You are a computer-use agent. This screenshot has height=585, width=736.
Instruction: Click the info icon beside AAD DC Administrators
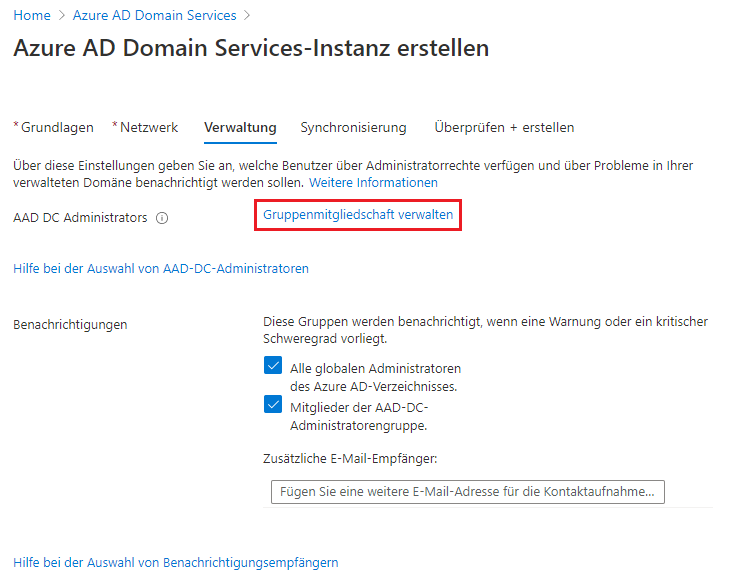point(162,218)
